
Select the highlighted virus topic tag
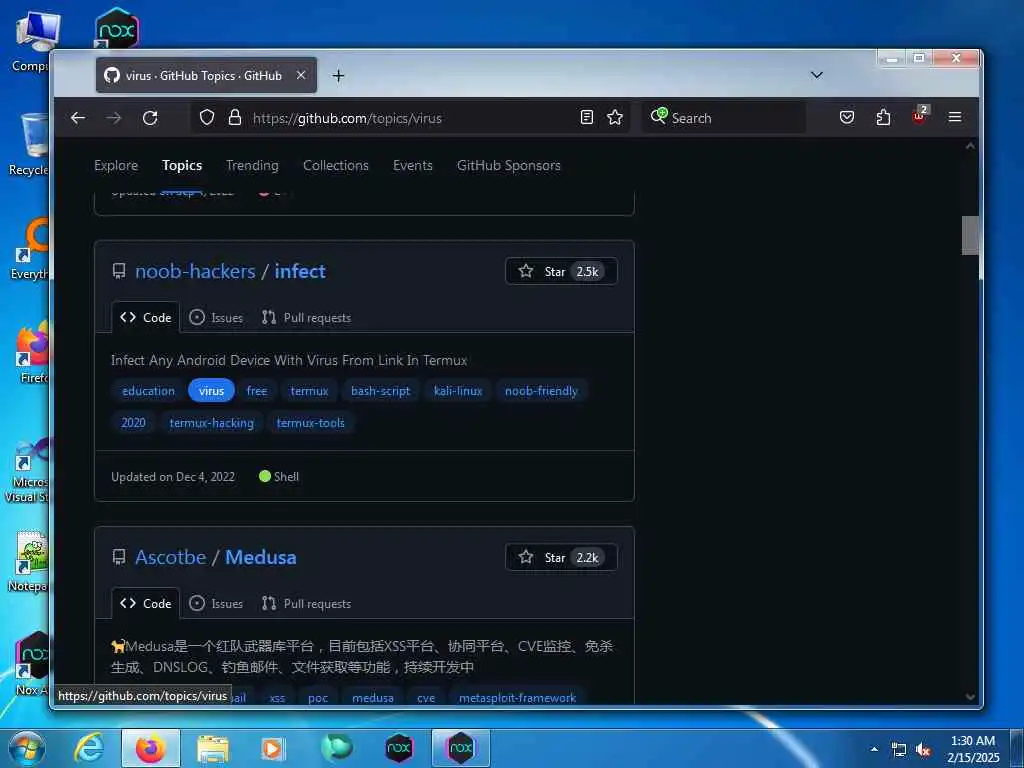(212, 391)
